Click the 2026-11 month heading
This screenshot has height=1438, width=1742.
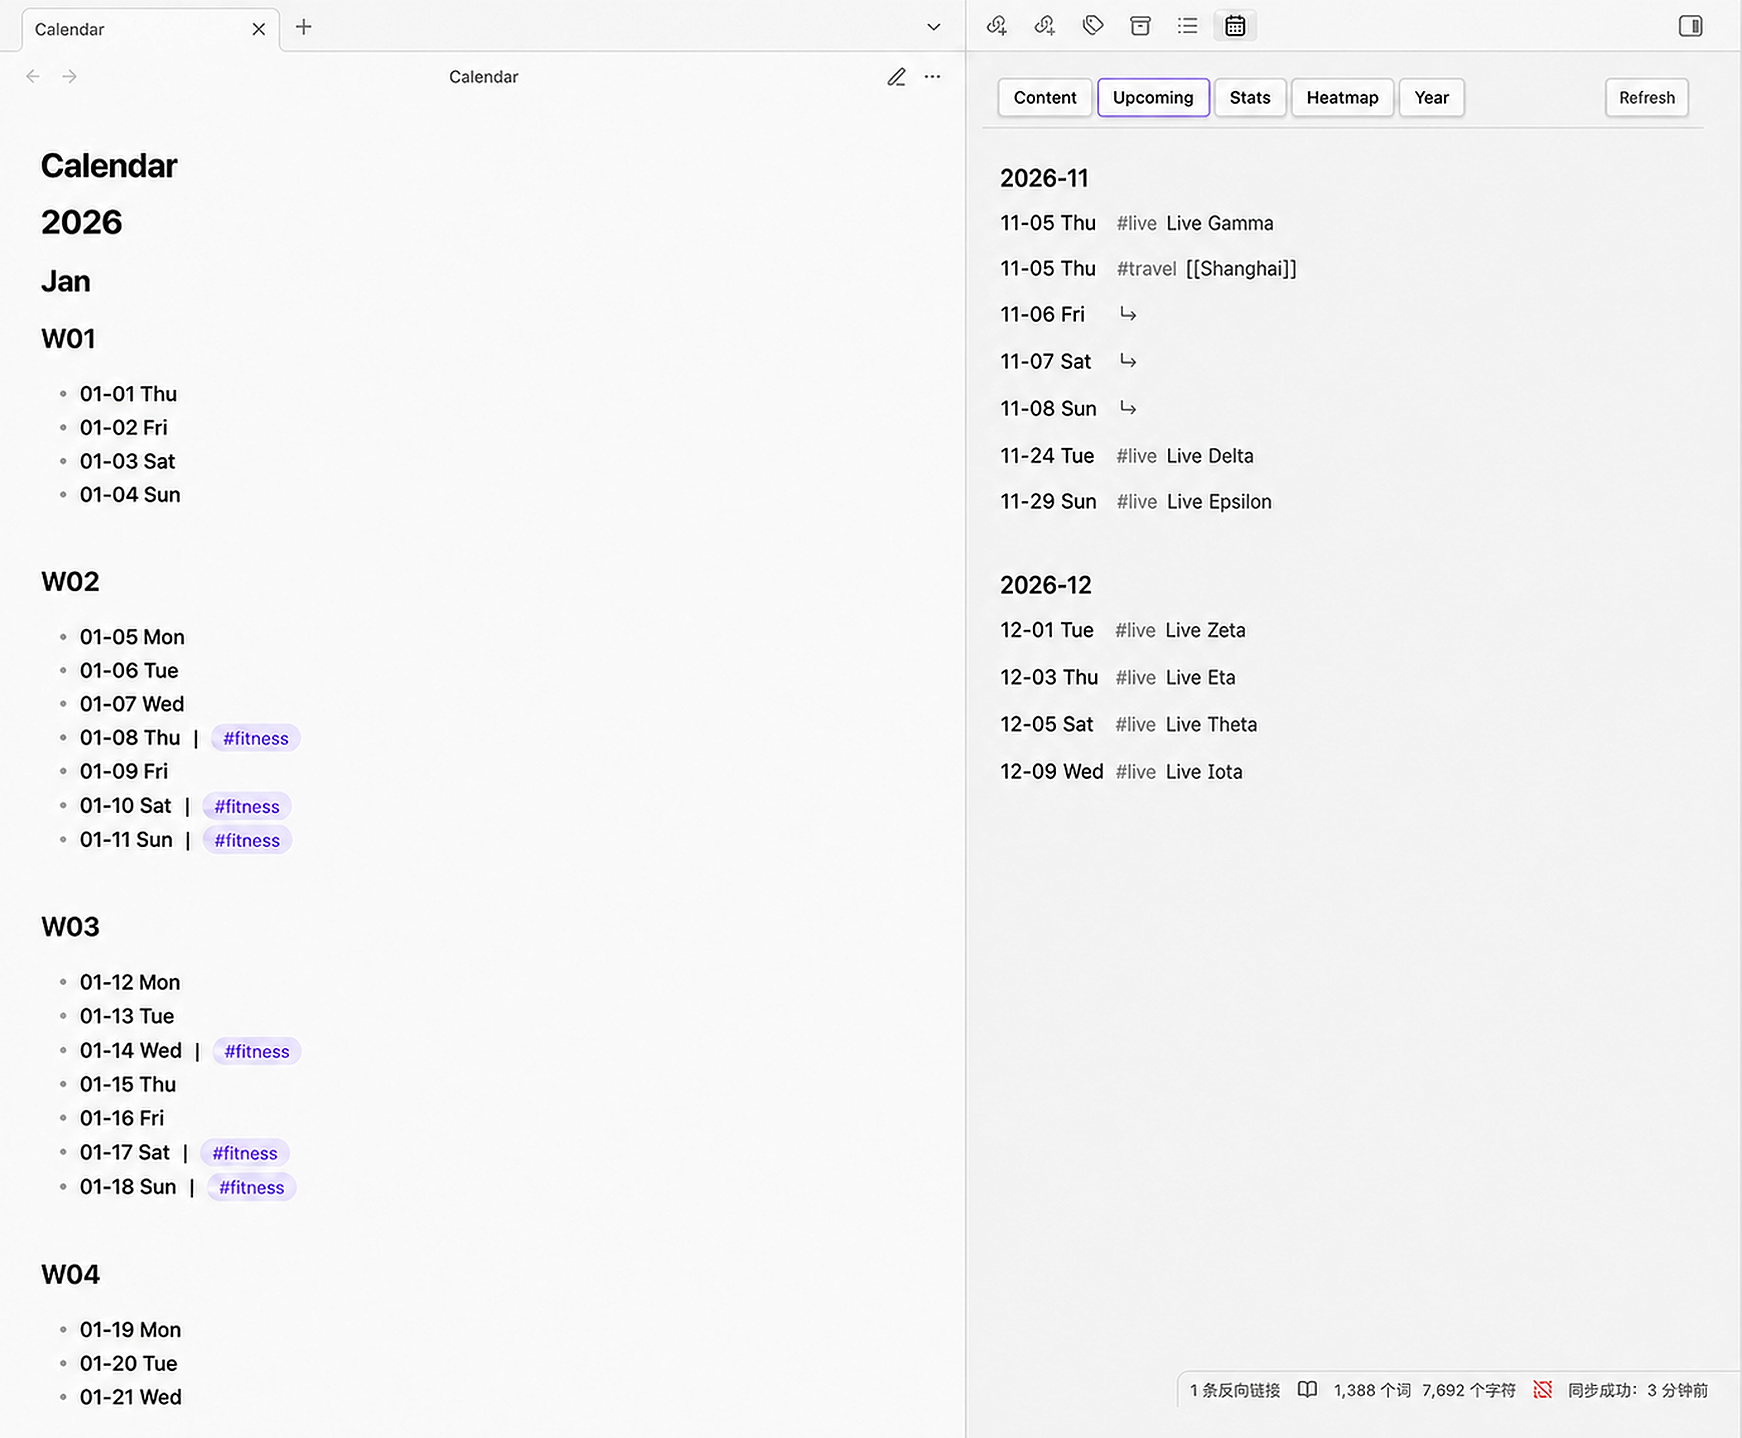click(x=1044, y=178)
